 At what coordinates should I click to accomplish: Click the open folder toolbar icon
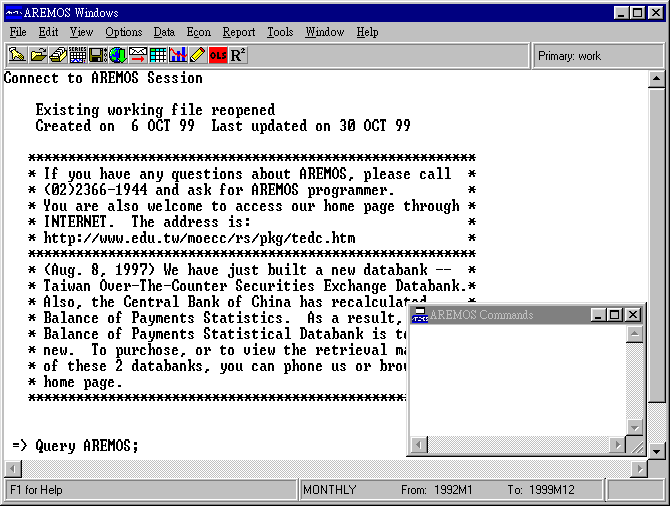pos(38,55)
